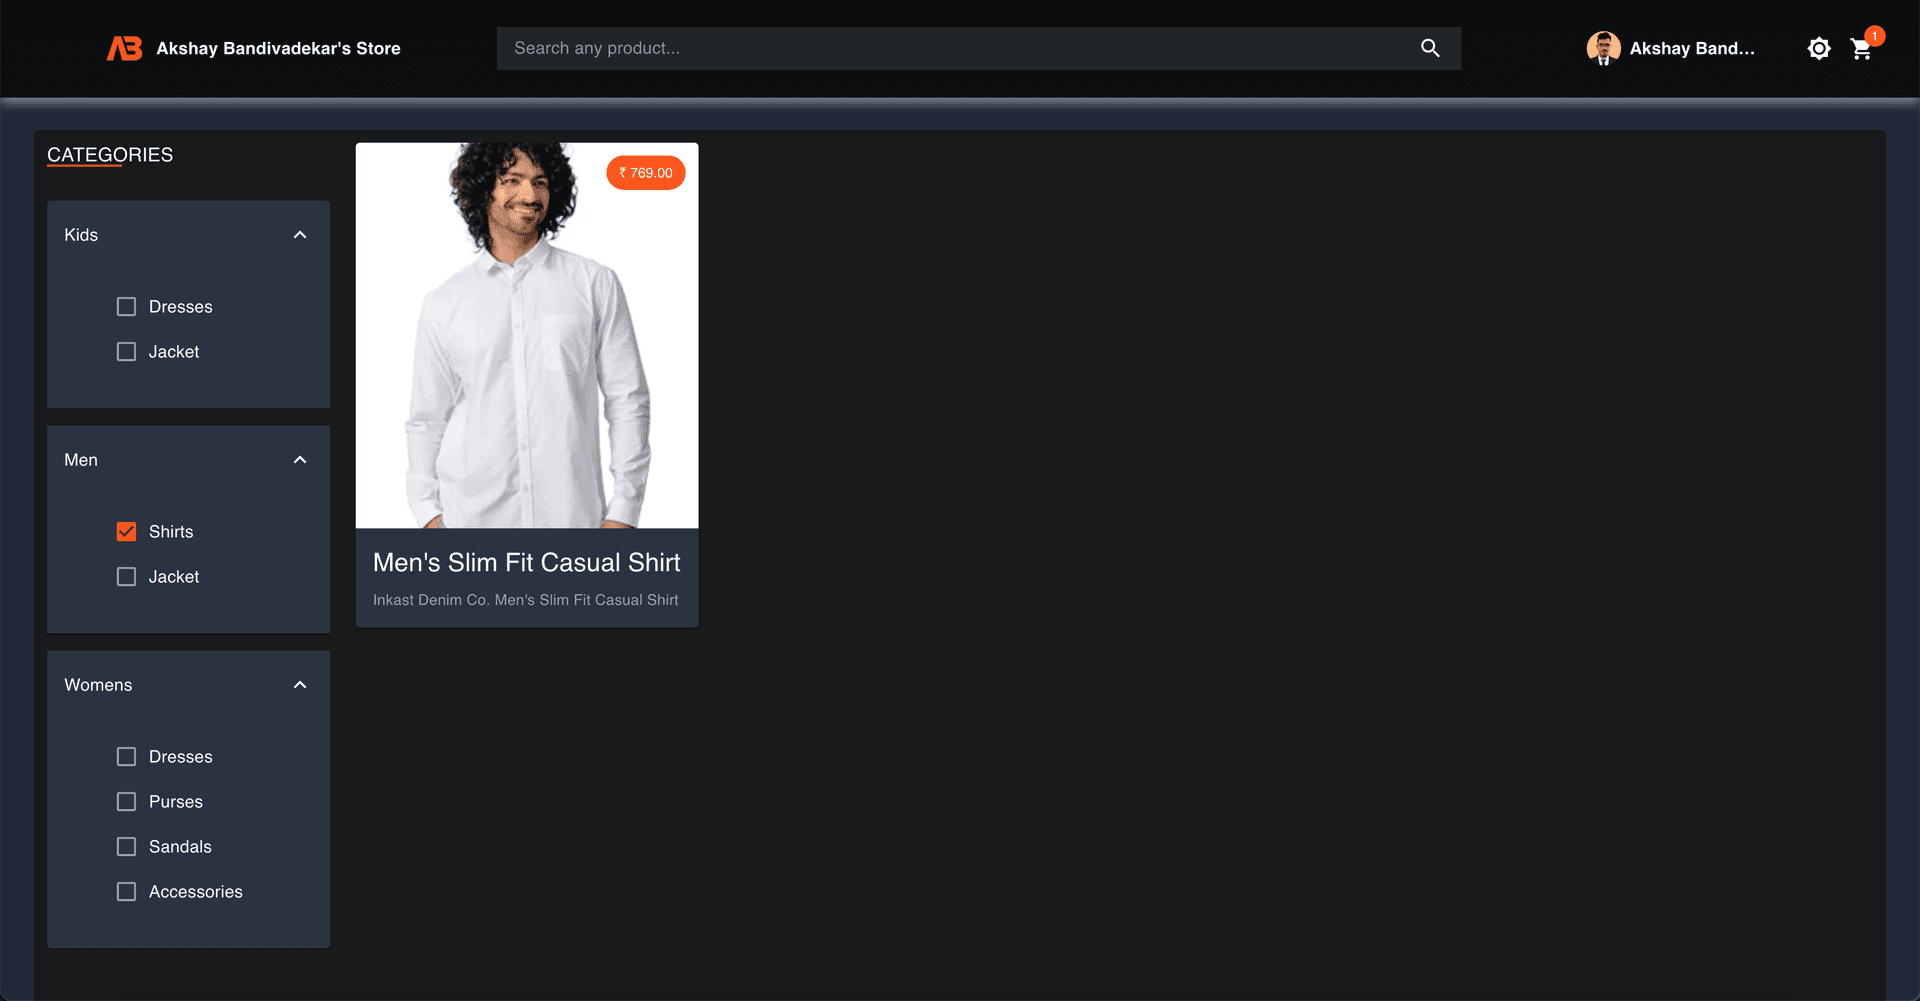The height and width of the screenshot is (1001, 1920).
Task: Collapse the Kids category chevron
Action: (x=300, y=235)
